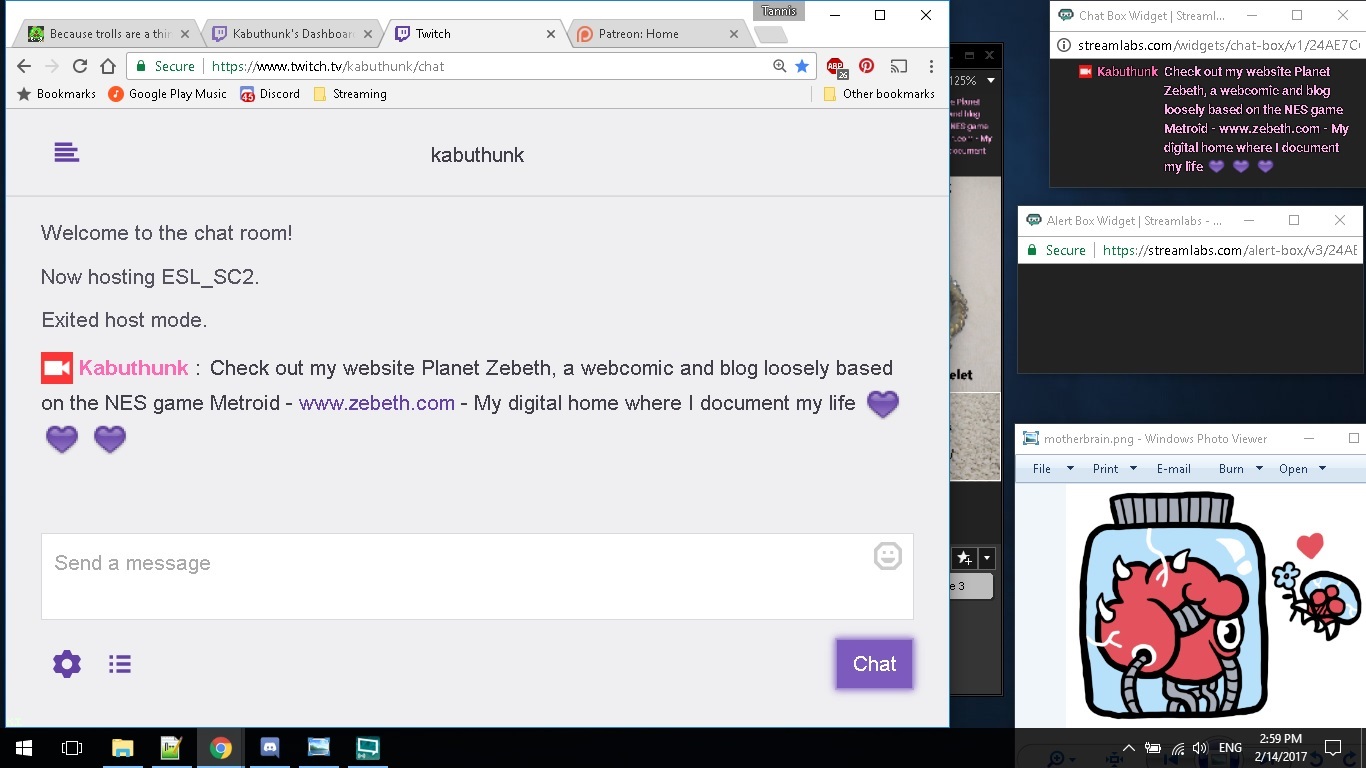Open Google Play Music bookmark

click(x=168, y=94)
